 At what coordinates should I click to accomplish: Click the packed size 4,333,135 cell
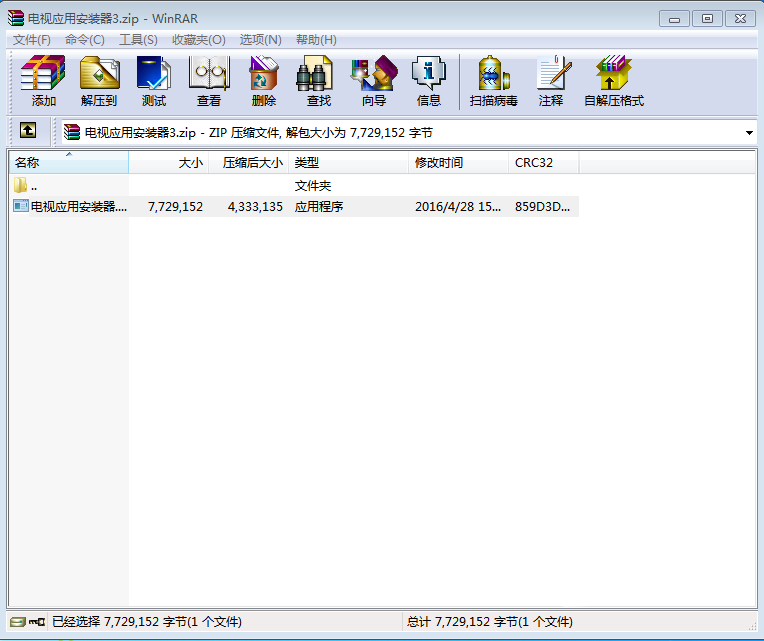[255, 207]
